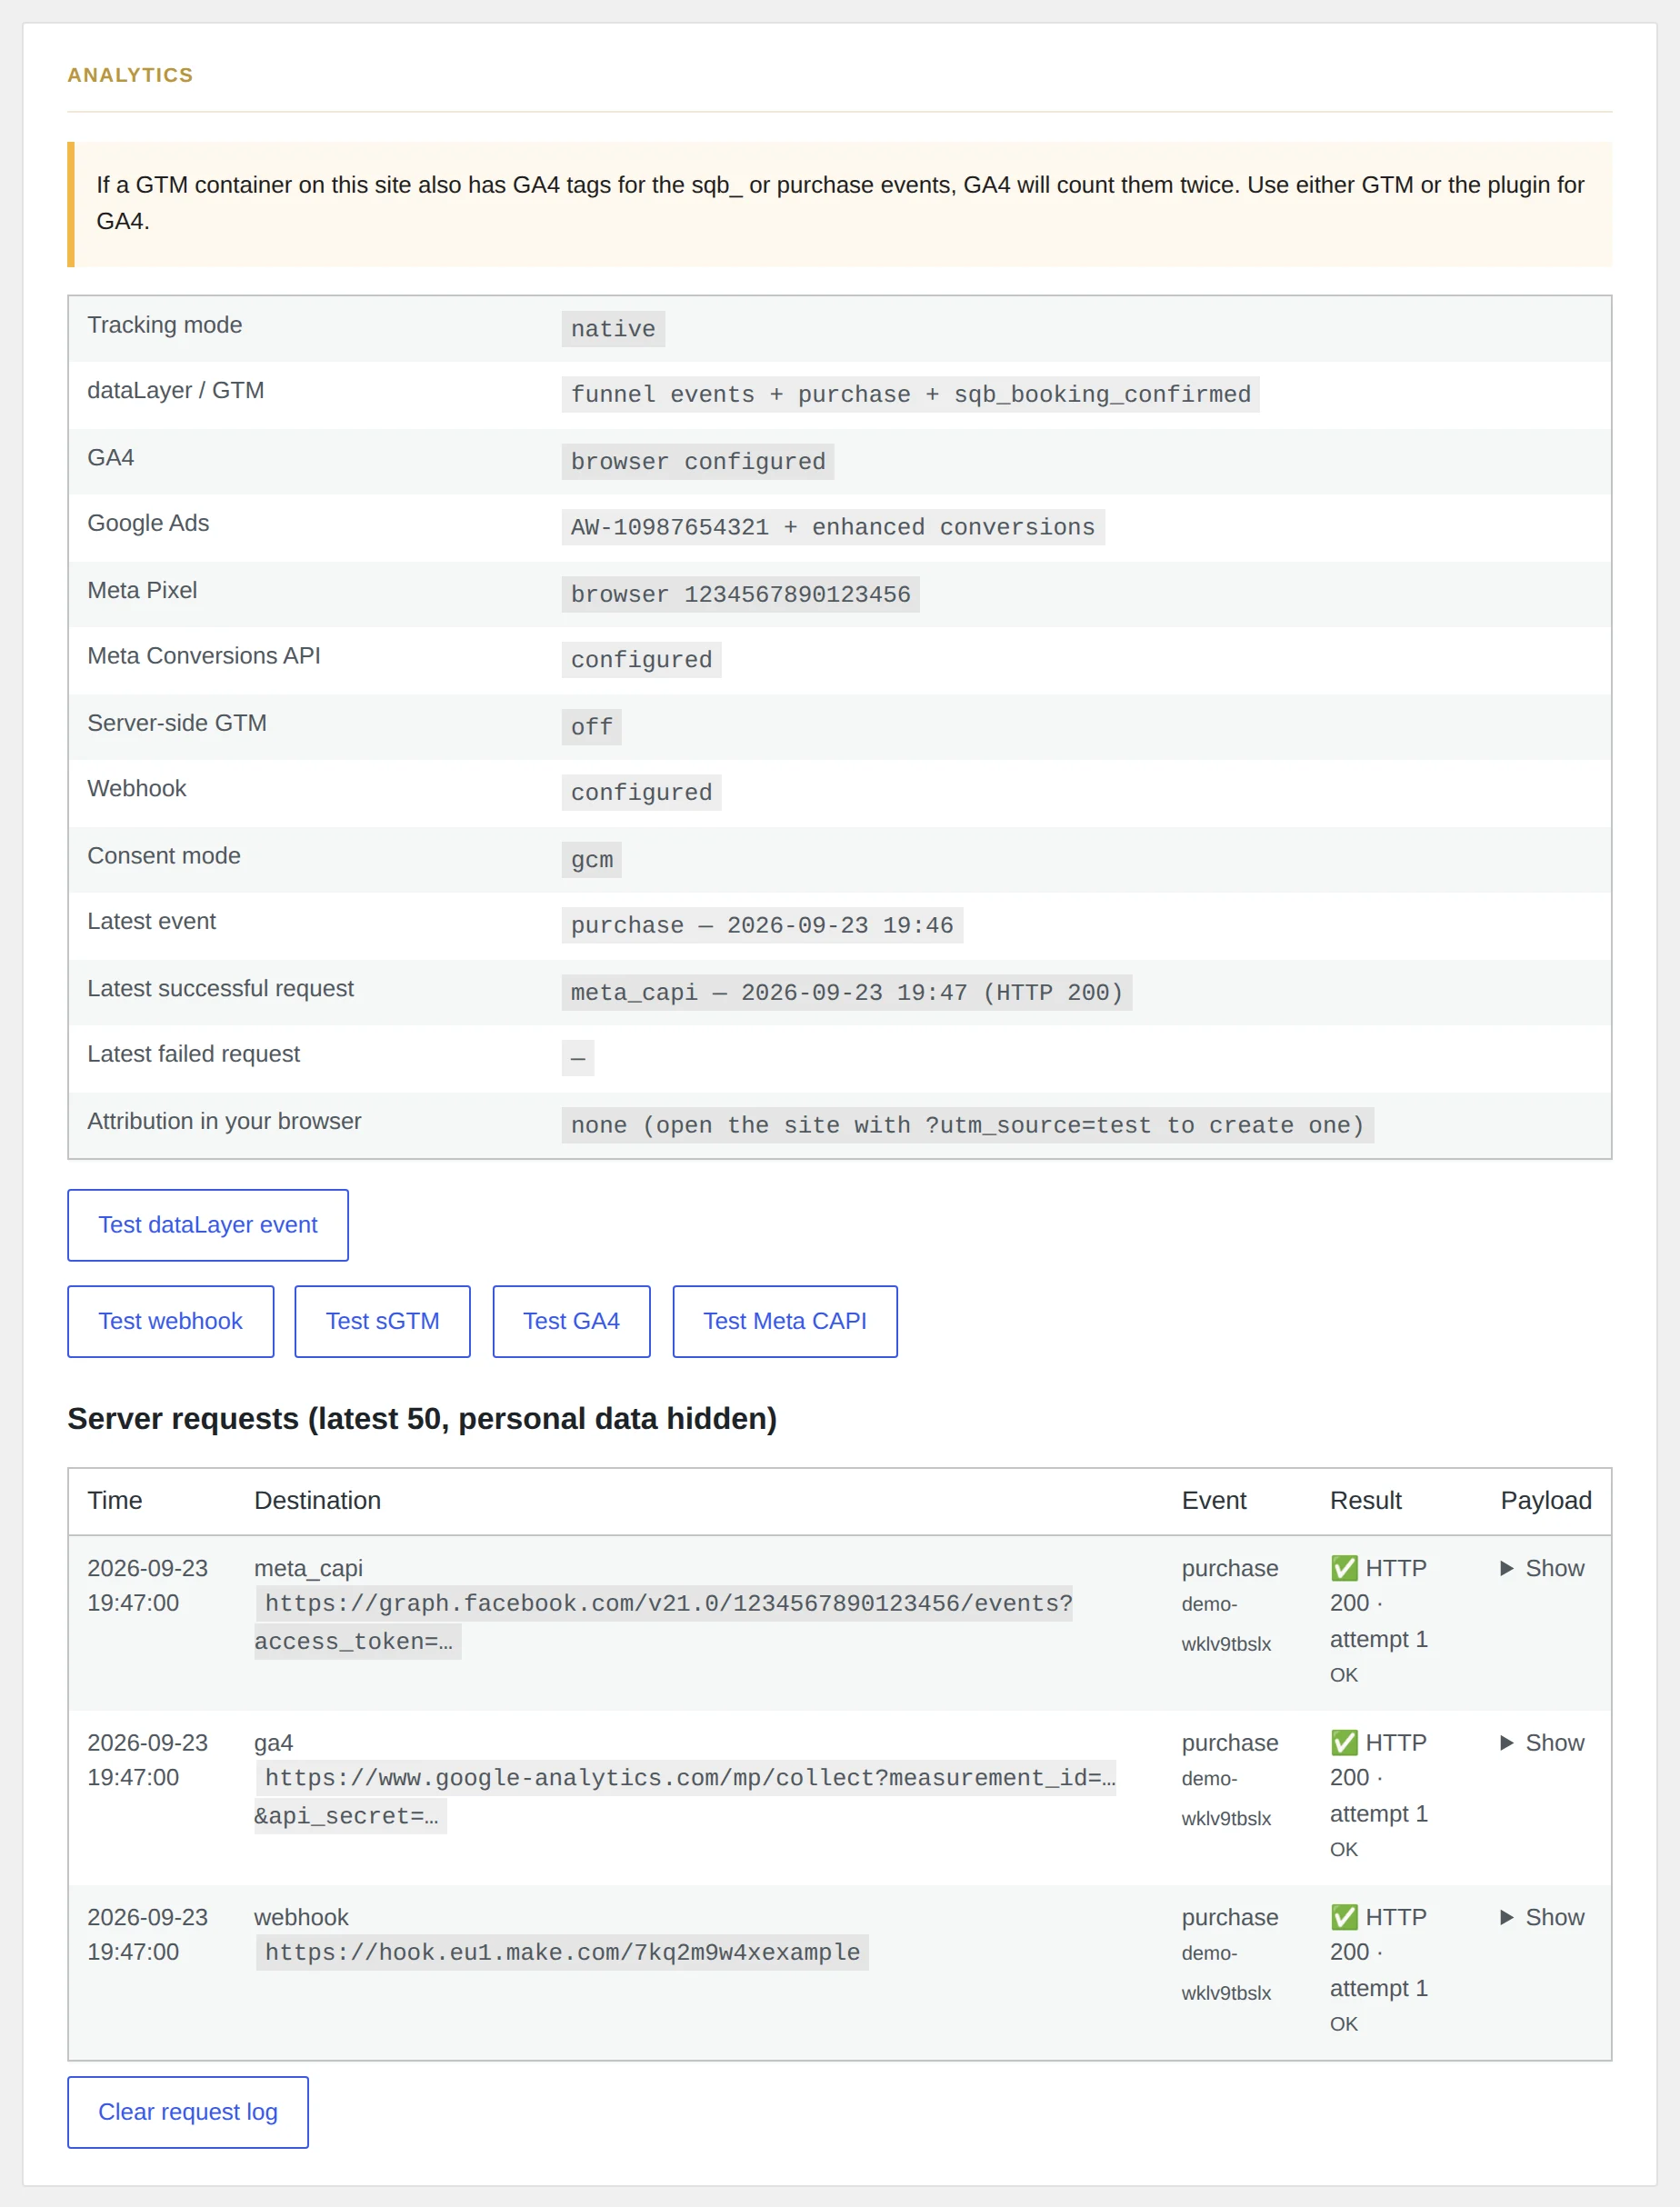The height and width of the screenshot is (2207, 1680).
Task: Select the hook.eu1.make.com webhook URL
Action: click(562, 1952)
